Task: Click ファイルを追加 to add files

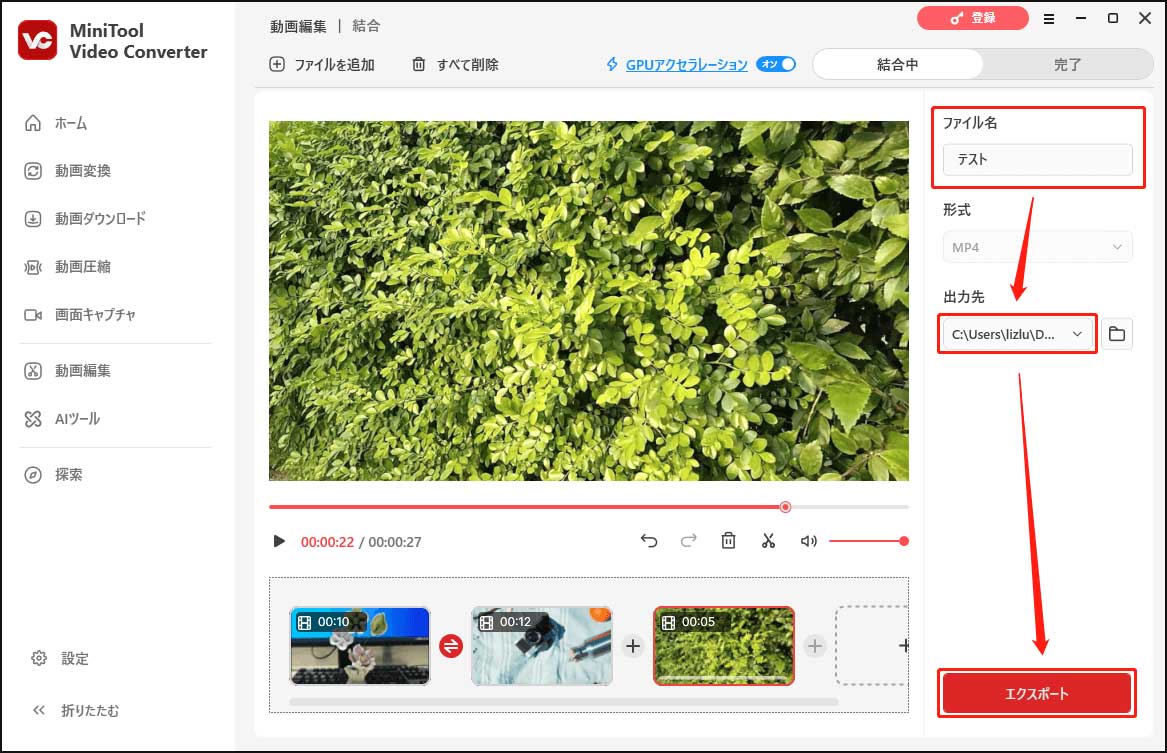Action: click(x=322, y=65)
